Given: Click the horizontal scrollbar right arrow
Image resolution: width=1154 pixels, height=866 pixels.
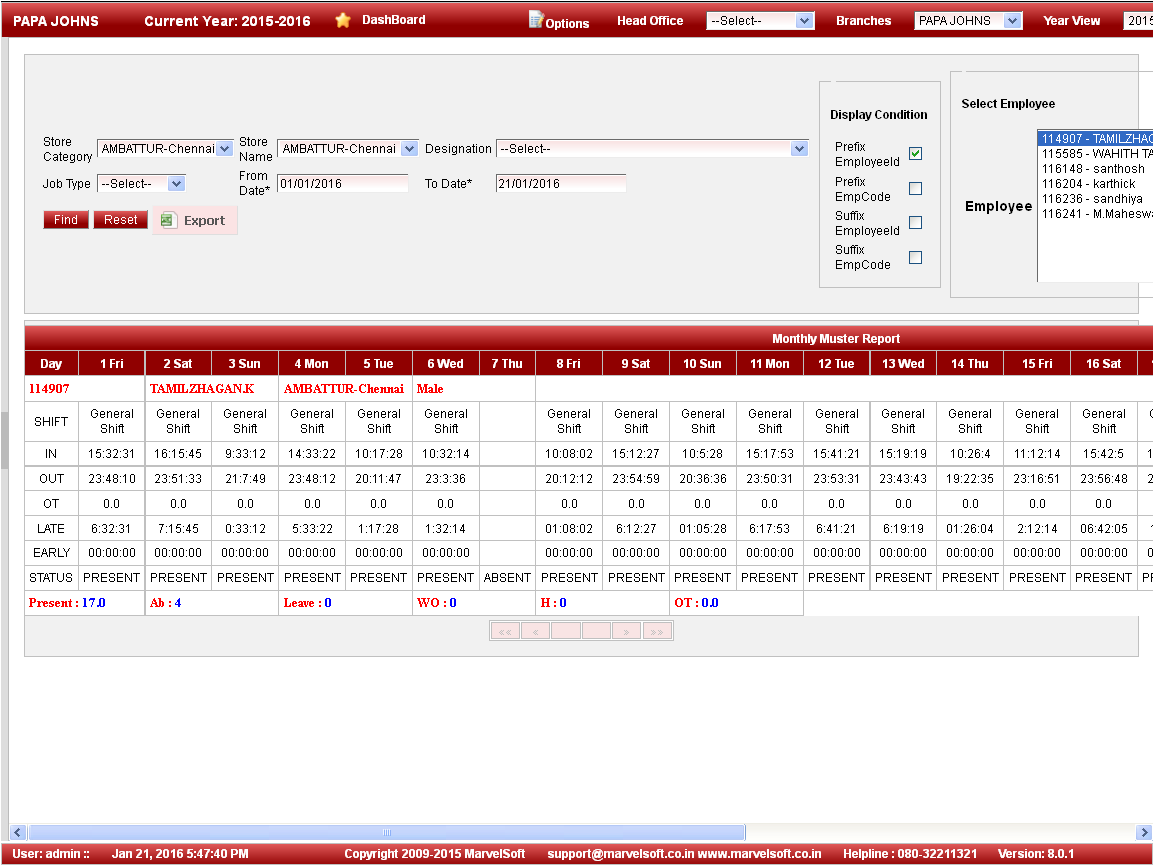Looking at the screenshot, I should coord(1144,832).
